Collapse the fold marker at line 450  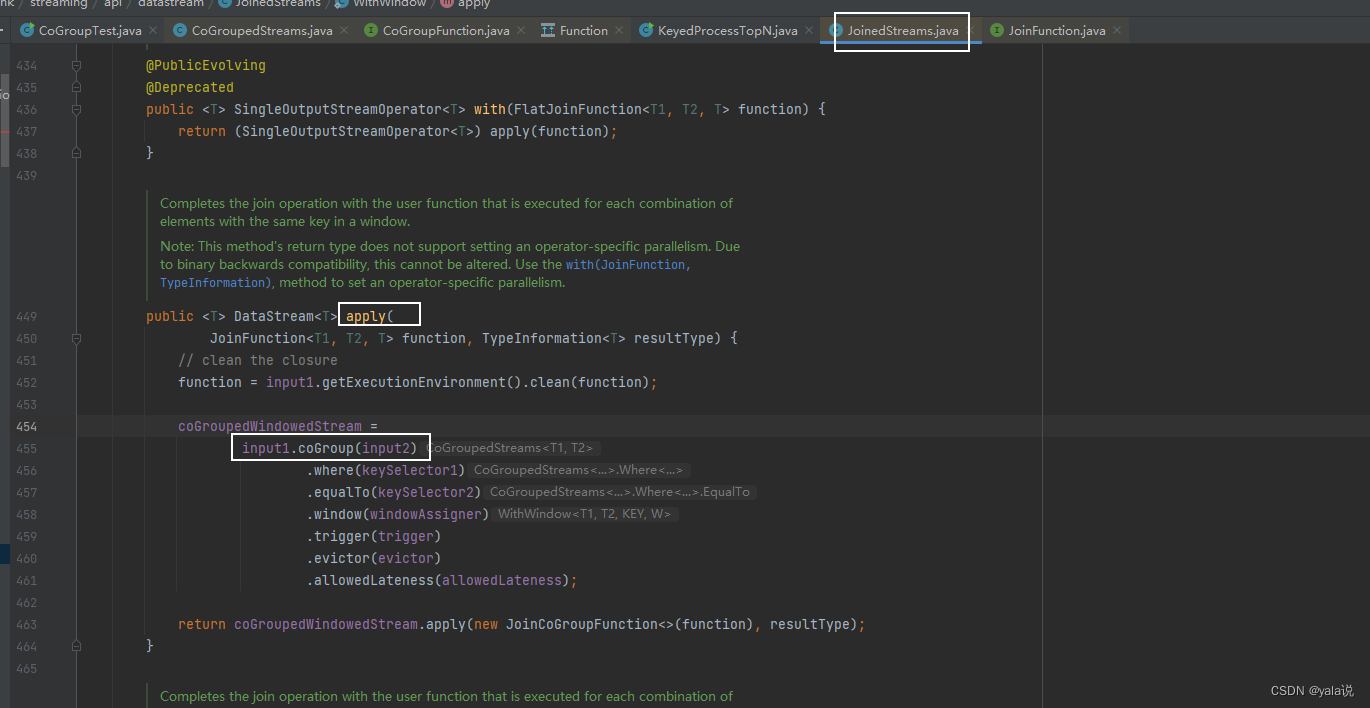77,339
